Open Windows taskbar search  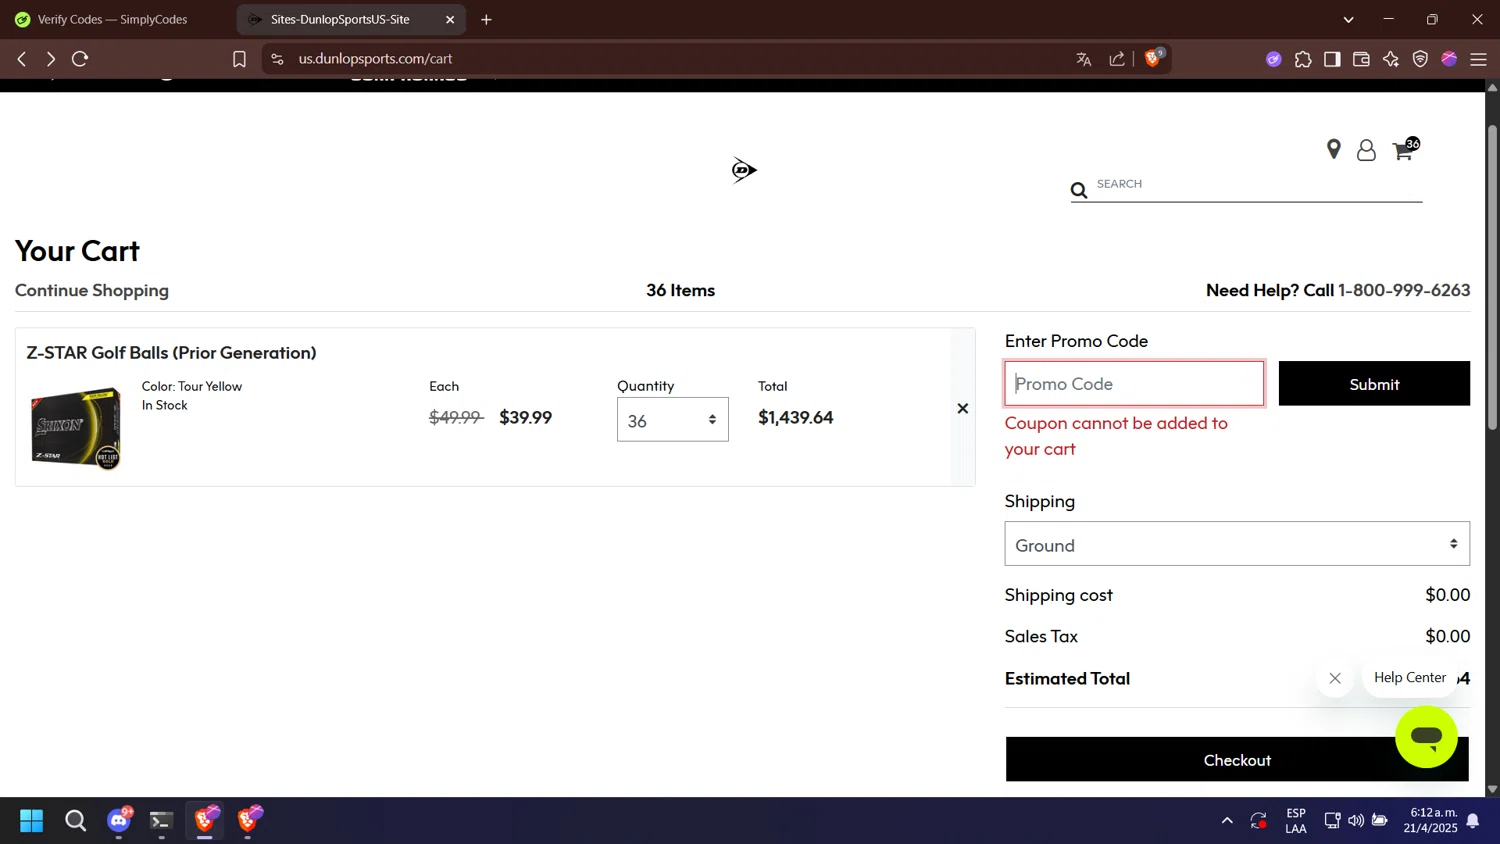coord(75,821)
